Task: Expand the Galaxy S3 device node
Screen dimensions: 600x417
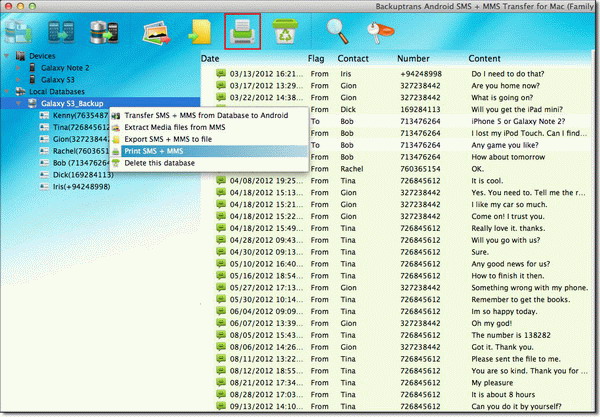Action: (x=18, y=80)
